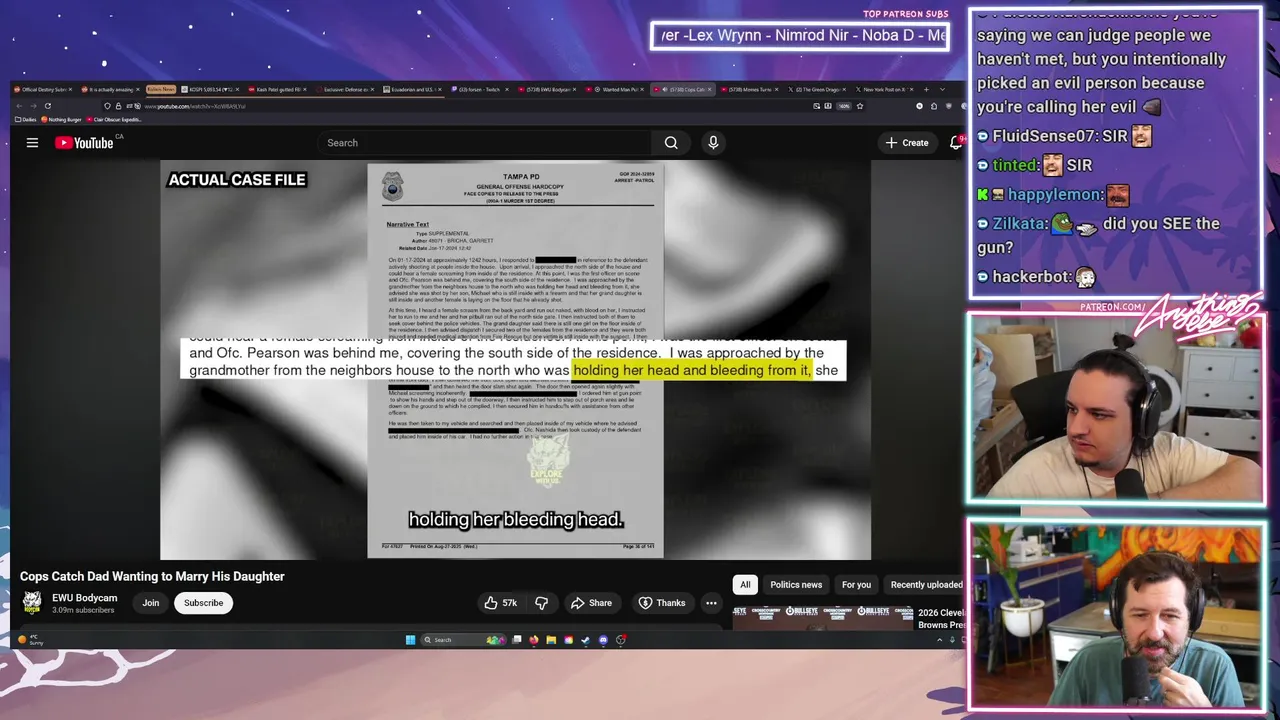Open the YouTube hamburger guide menu

click(32, 143)
